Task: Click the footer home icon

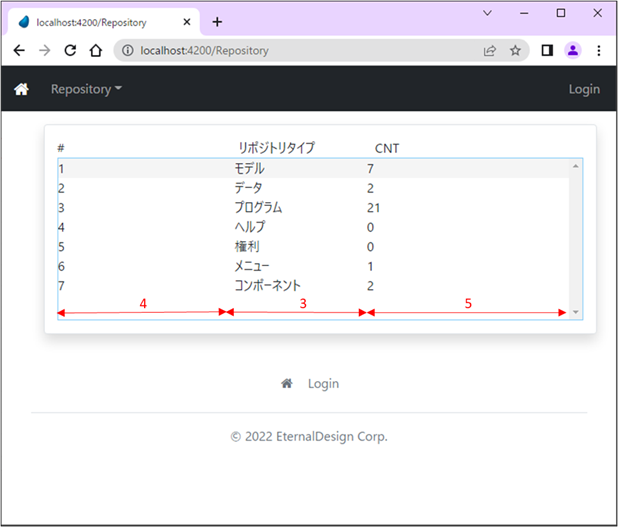Action: [x=287, y=383]
